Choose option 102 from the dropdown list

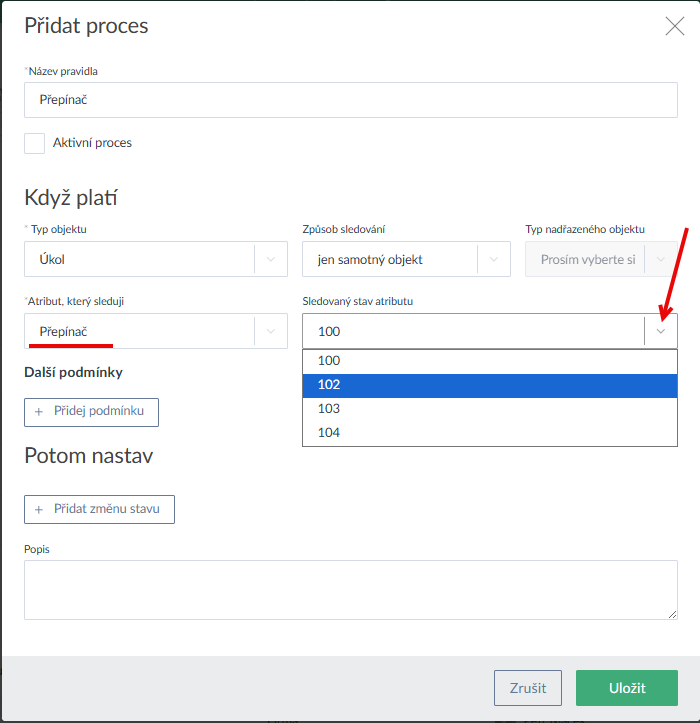489,385
